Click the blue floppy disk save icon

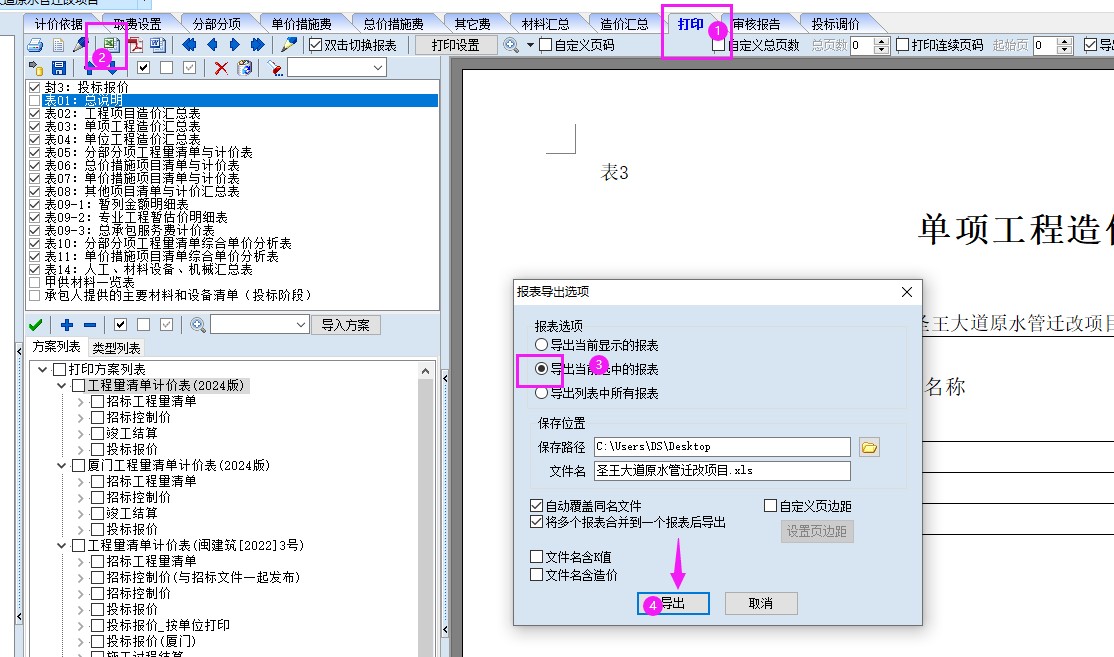(x=59, y=68)
